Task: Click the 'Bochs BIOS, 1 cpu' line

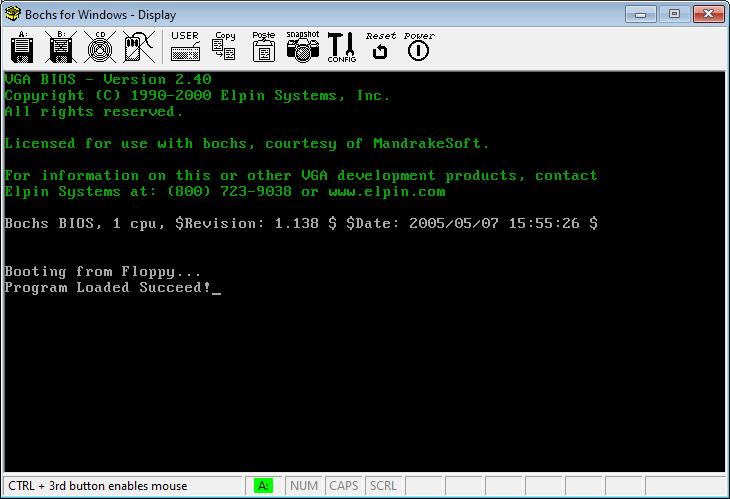Action: [301, 223]
